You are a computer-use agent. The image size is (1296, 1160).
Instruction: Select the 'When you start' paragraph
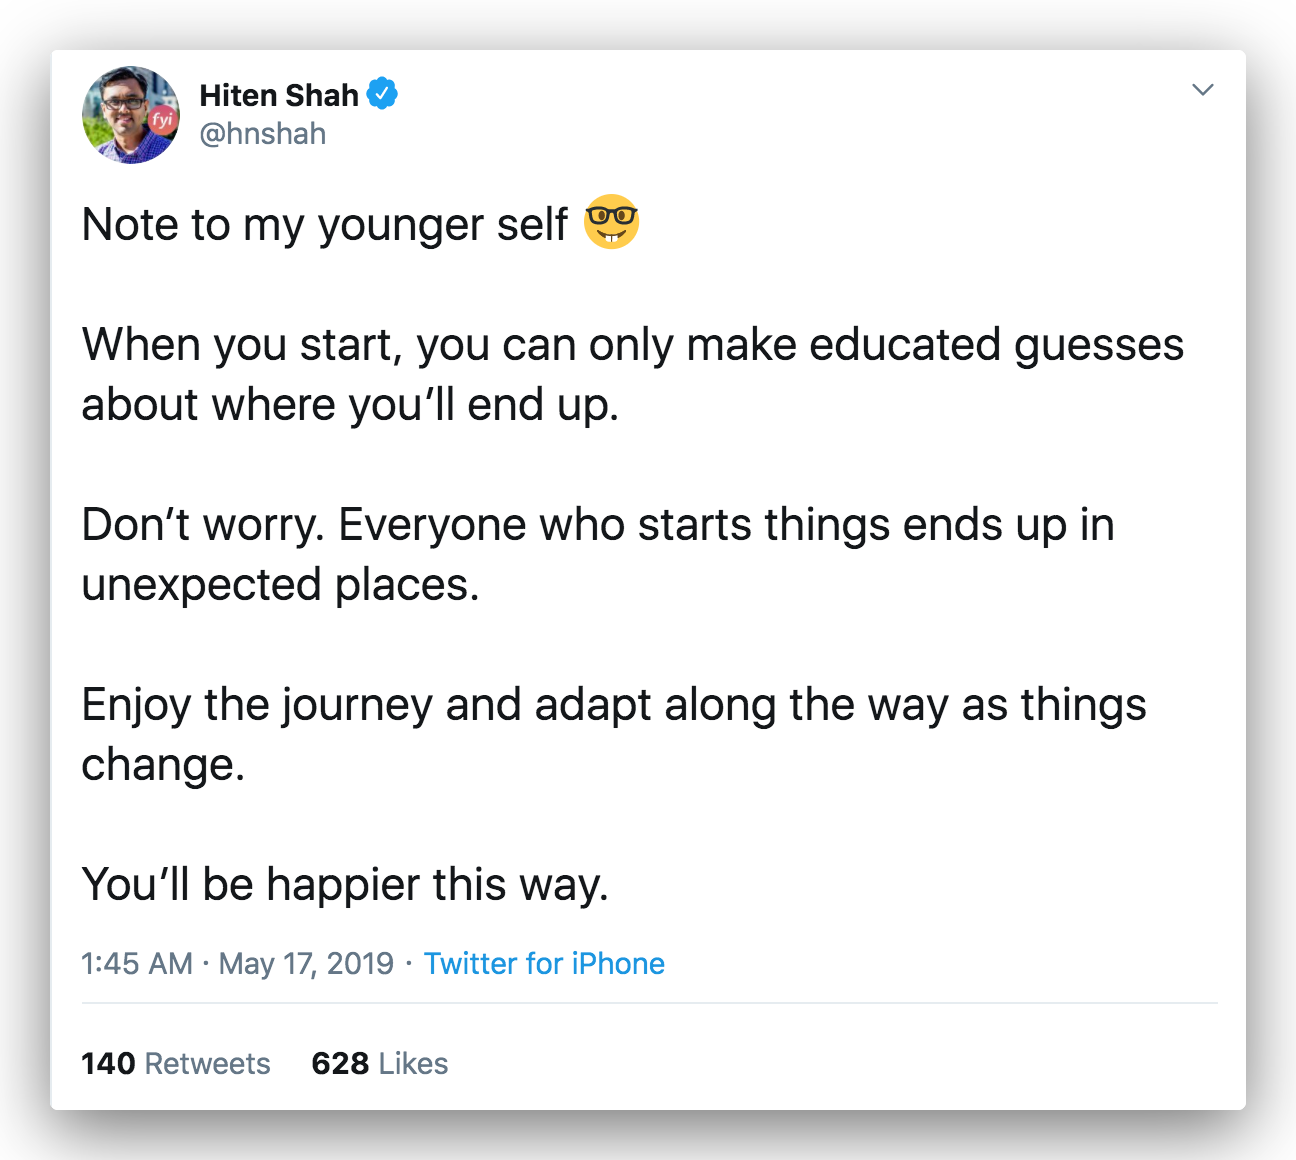coord(633,375)
